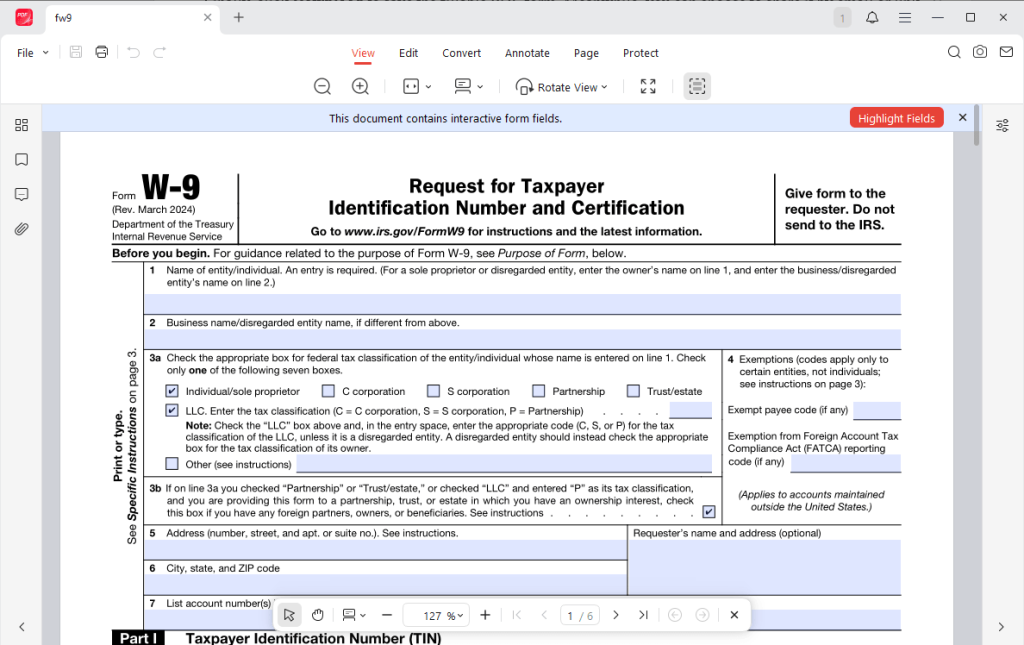Uncheck the LLC checkbox
This screenshot has height=645, width=1024.
pyautogui.click(x=172, y=411)
